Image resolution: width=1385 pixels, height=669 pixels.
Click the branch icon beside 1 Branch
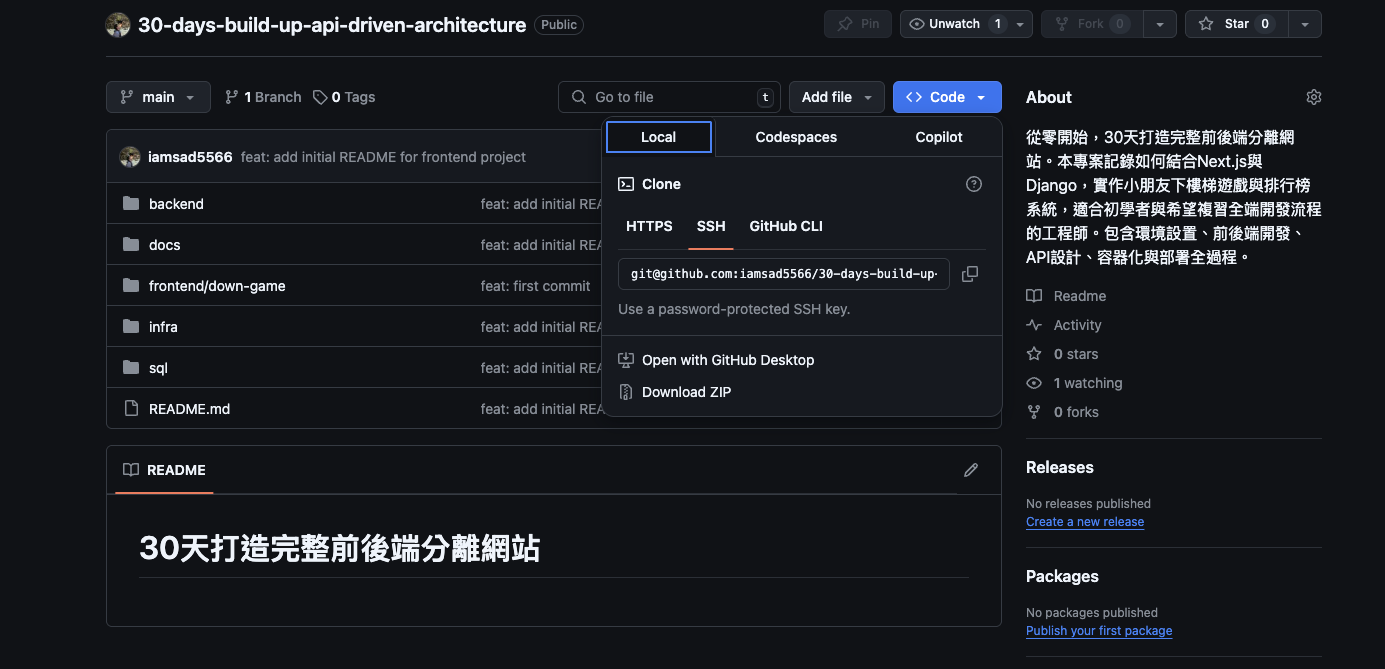[232, 97]
